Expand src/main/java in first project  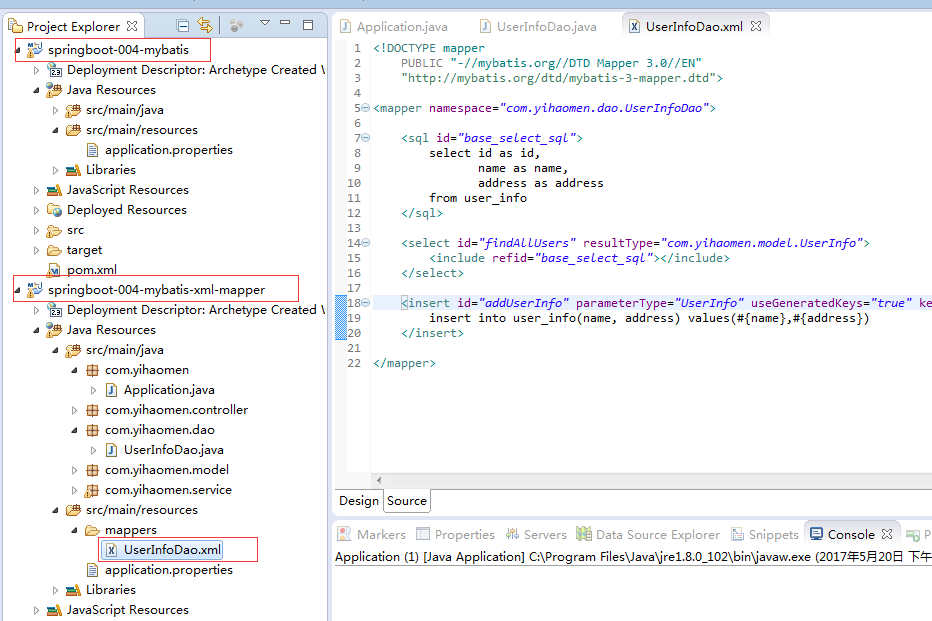(x=55, y=111)
